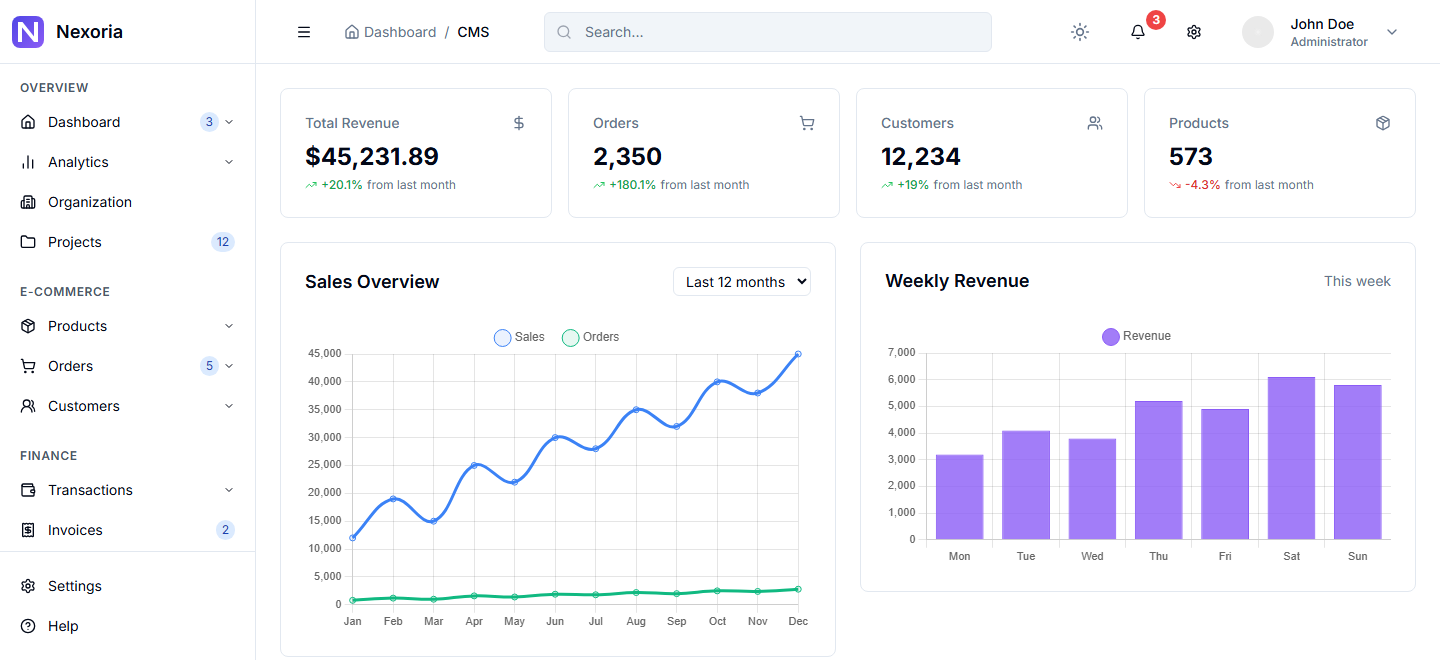Open Projects in the sidebar
Screen dimensions: 1440x660
[x=127, y=242]
